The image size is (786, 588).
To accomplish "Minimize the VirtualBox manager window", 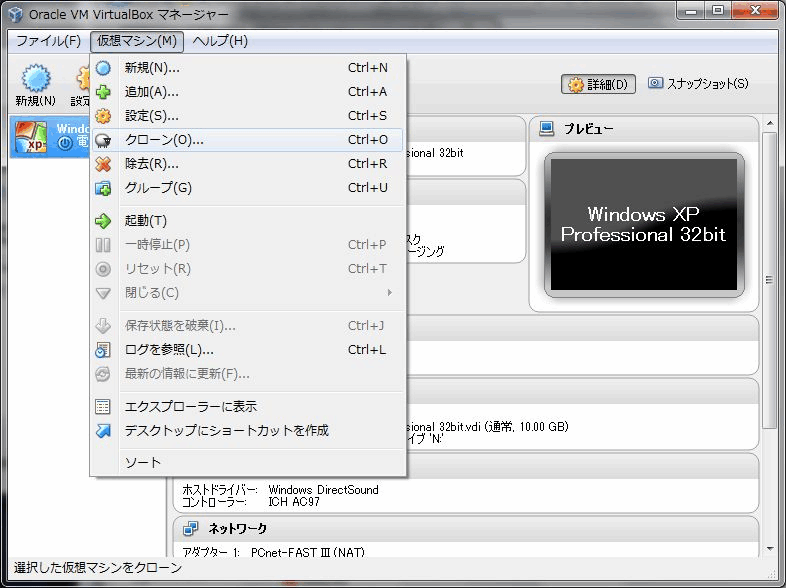I will coord(691,11).
